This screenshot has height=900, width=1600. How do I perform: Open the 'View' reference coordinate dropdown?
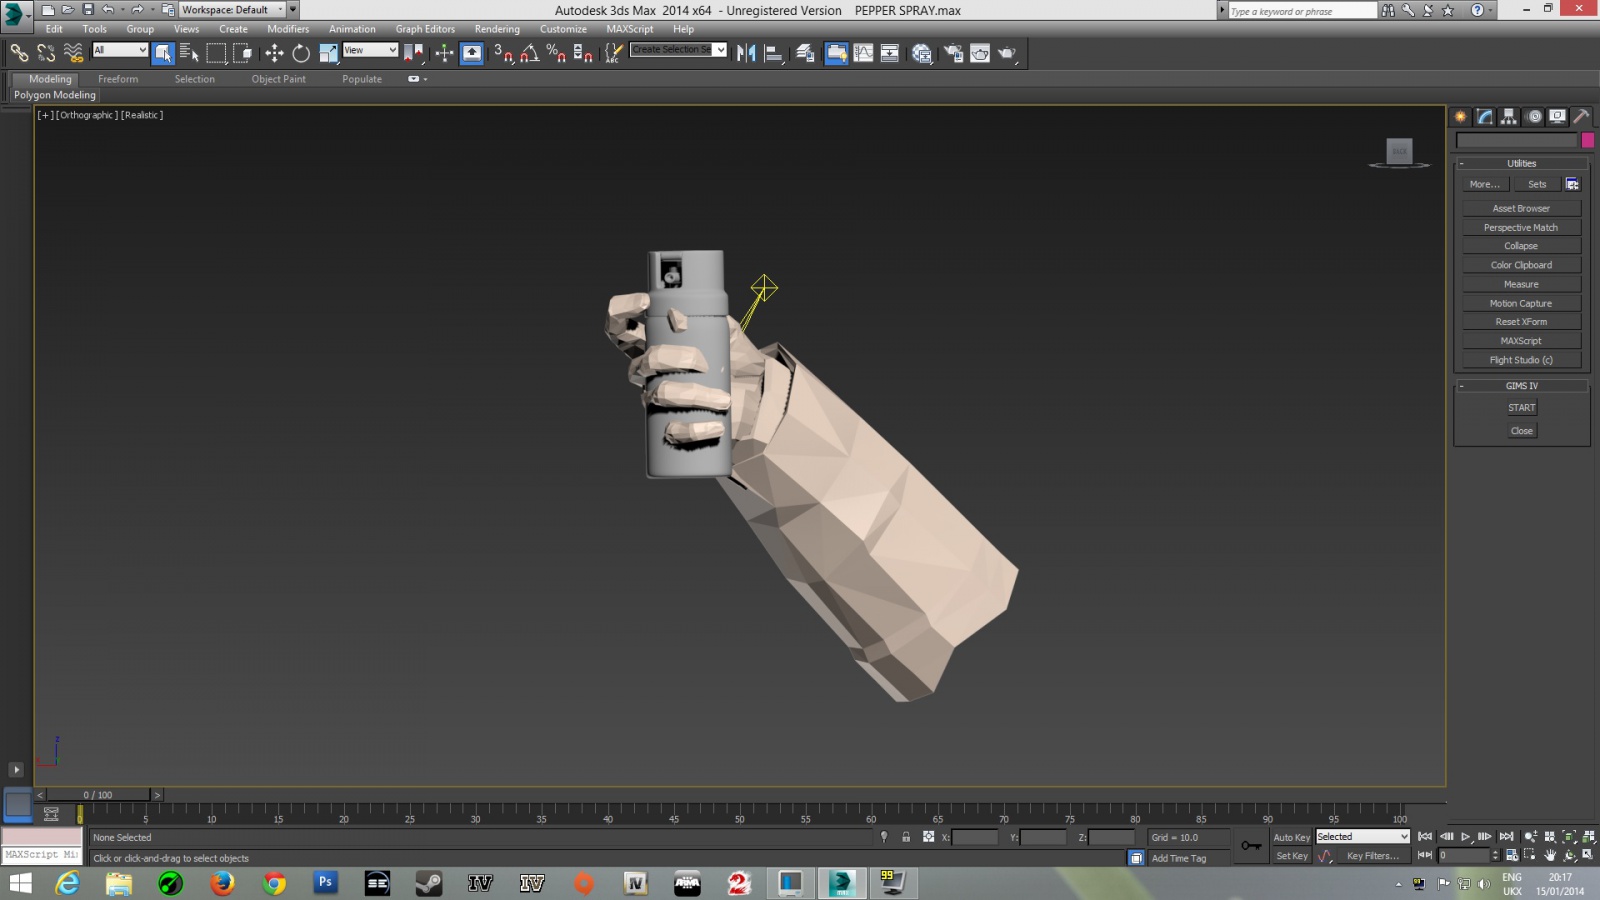click(370, 50)
